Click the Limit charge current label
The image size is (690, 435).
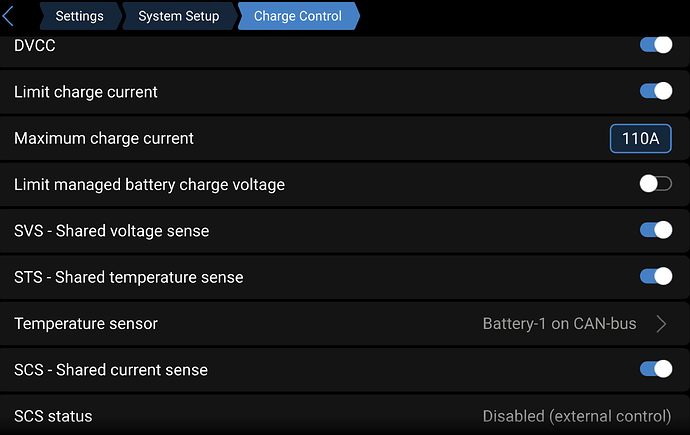point(86,92)
